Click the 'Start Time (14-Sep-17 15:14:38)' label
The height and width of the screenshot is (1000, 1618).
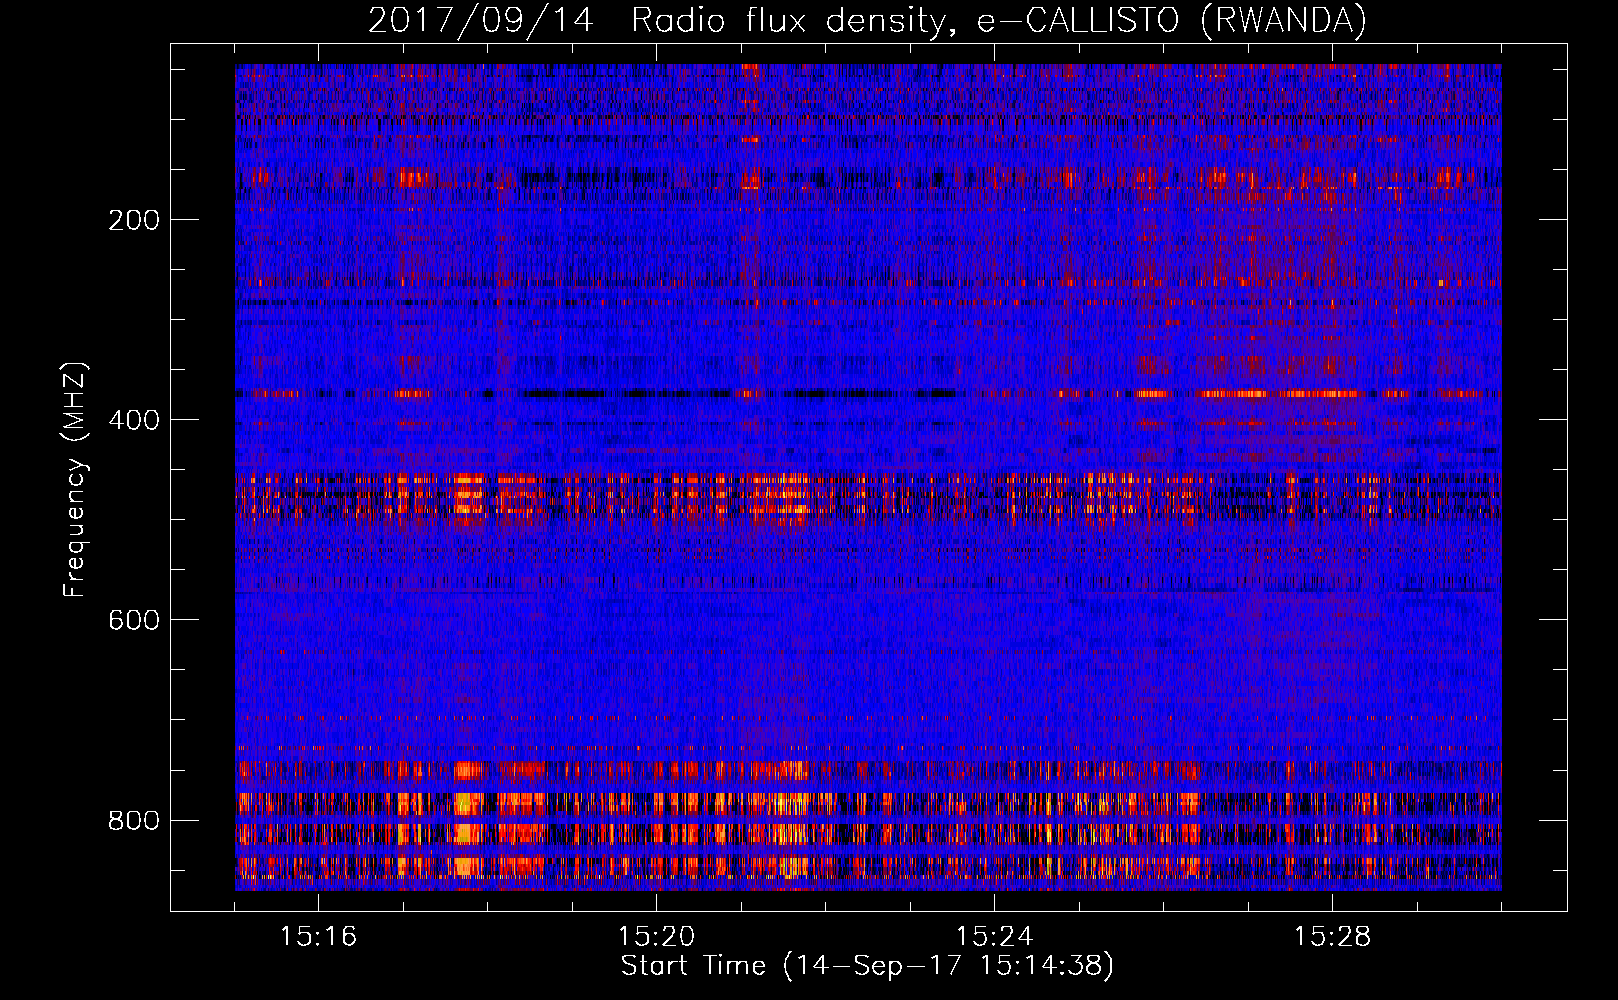point(867,966)
